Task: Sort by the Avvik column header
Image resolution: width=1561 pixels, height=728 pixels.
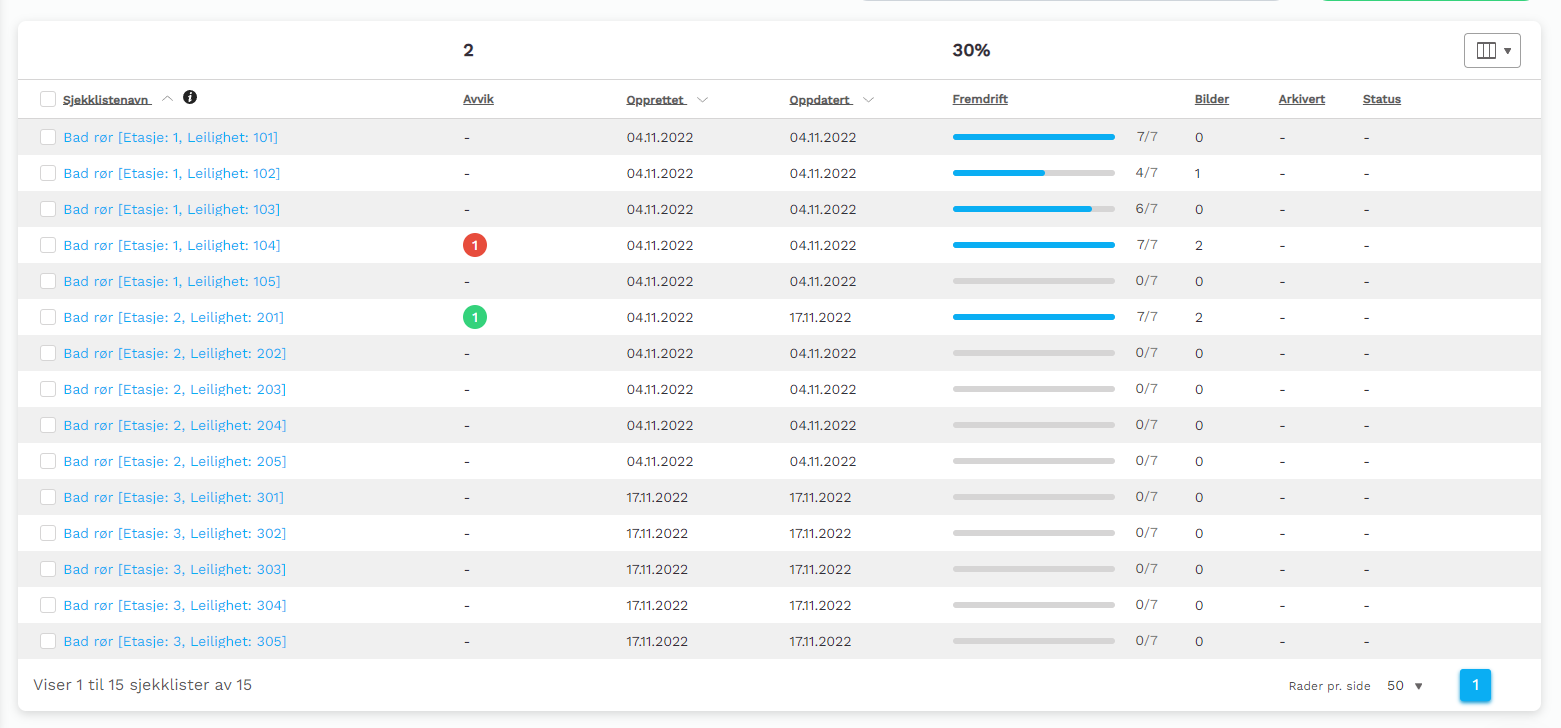Action: pyautogui.click(x=478, y=99)
